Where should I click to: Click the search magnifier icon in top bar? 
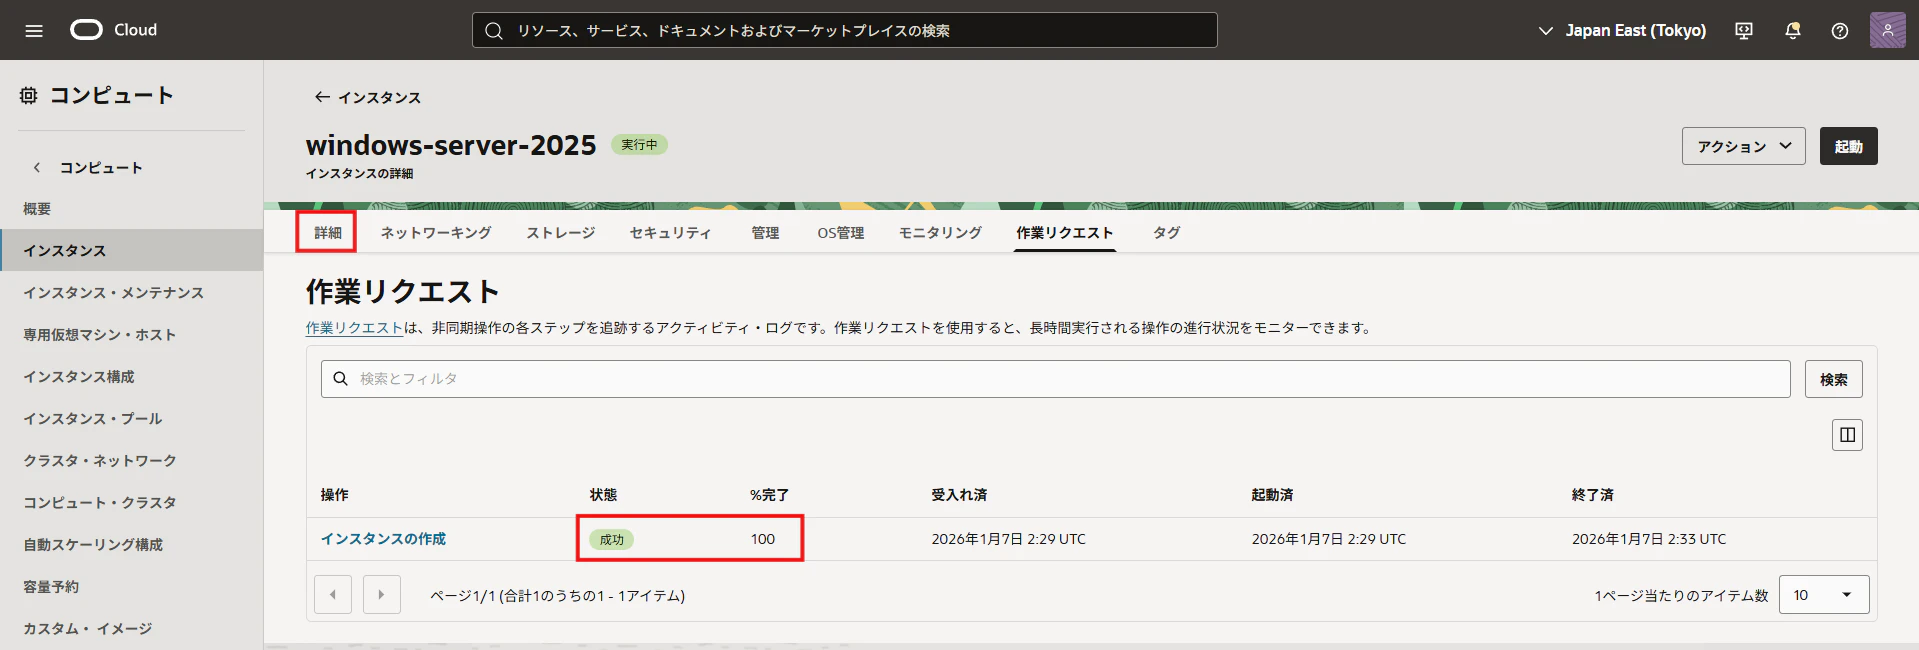click(x=494, y=31)
